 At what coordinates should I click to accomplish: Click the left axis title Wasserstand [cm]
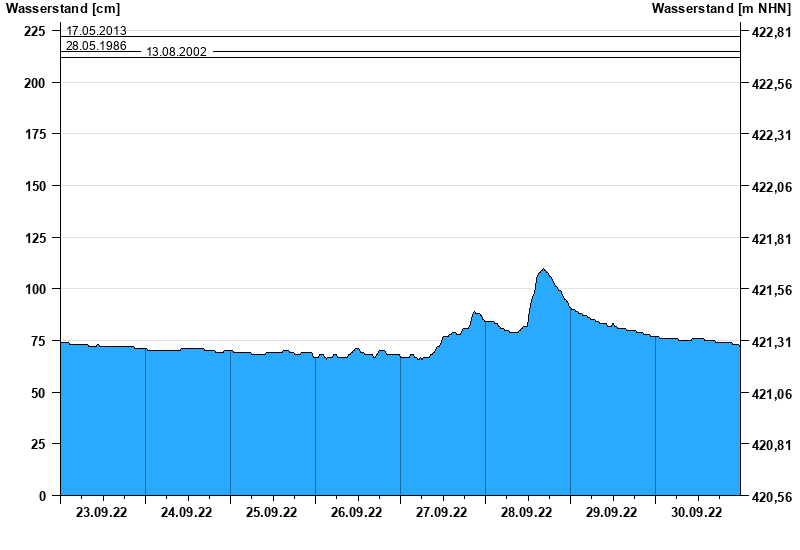(62, 9)
